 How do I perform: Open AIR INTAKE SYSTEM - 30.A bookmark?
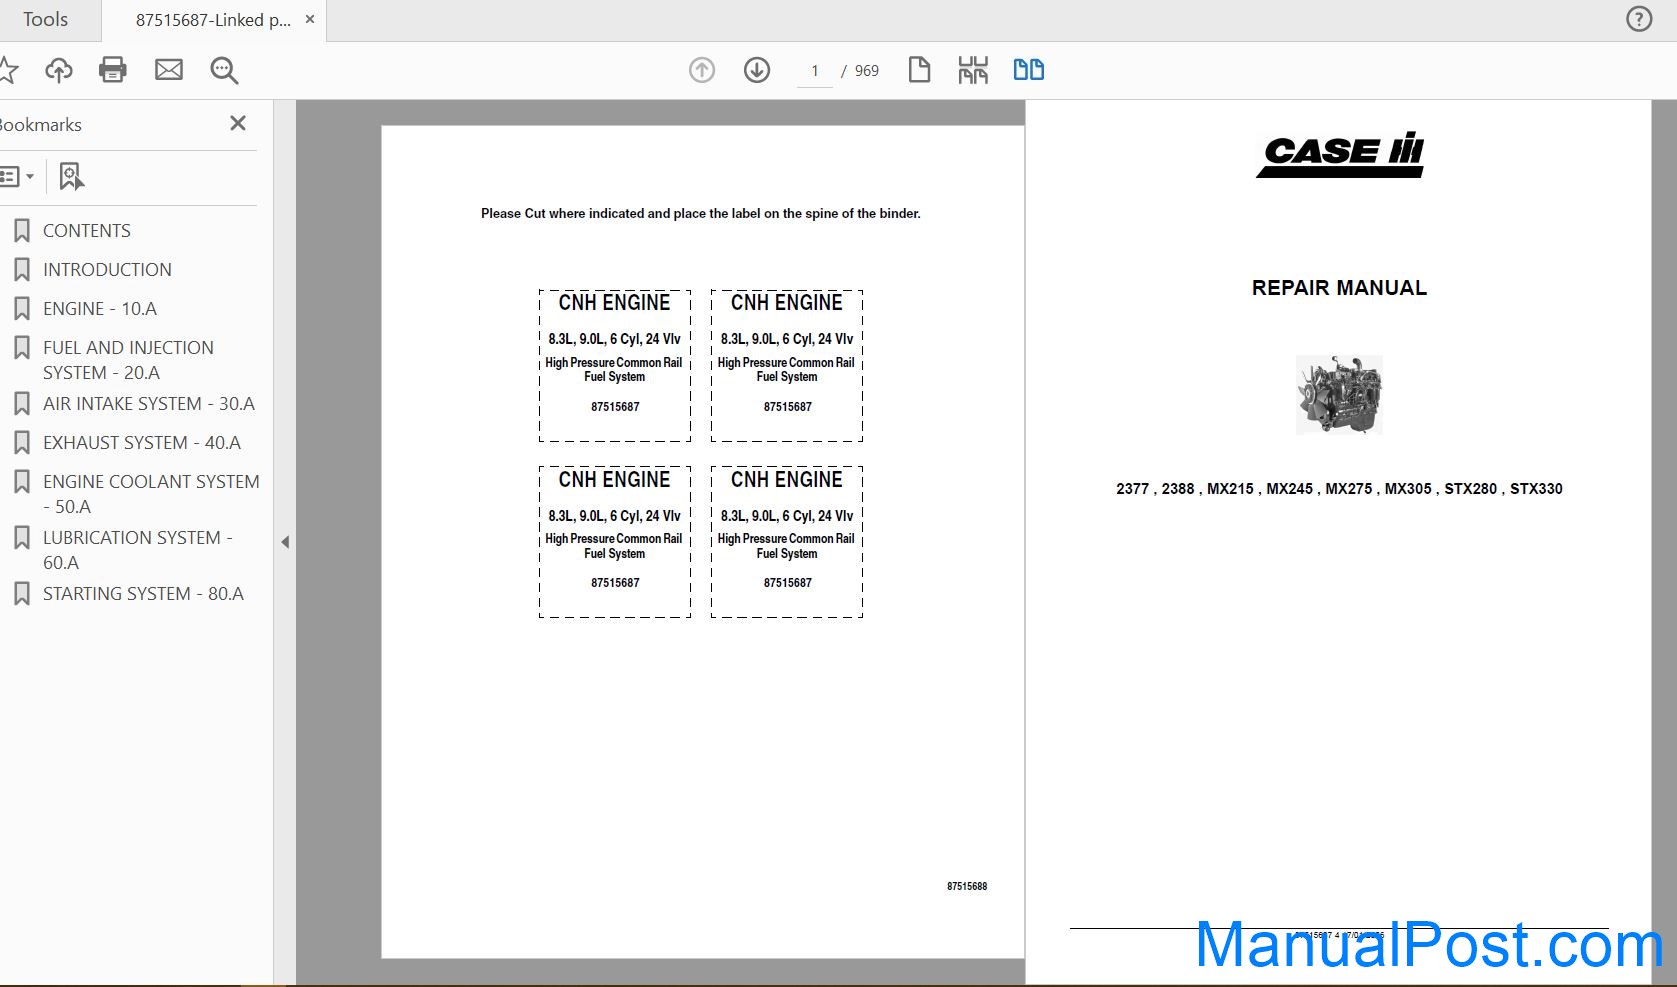149,404
